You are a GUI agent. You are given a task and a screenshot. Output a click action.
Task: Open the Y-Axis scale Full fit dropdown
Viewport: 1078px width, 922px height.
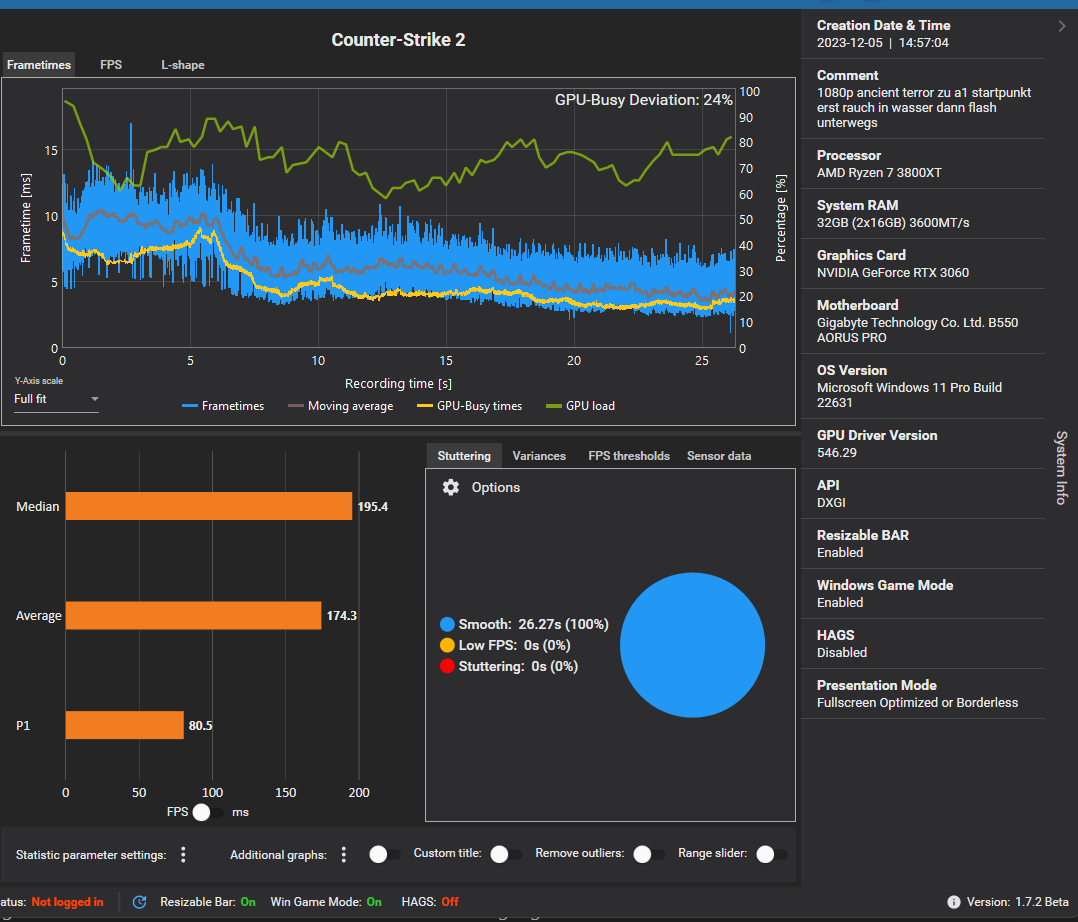pos(56,399)
